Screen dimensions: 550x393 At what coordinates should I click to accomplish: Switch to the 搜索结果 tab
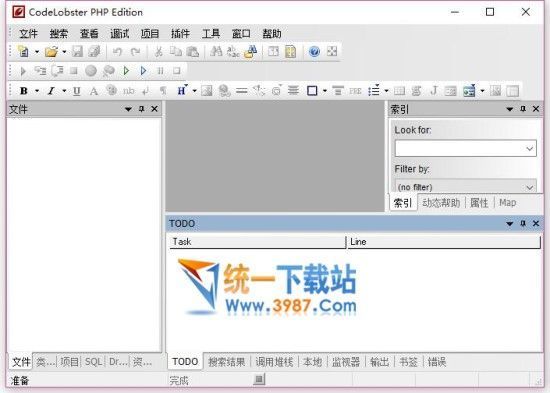(227, 362)
